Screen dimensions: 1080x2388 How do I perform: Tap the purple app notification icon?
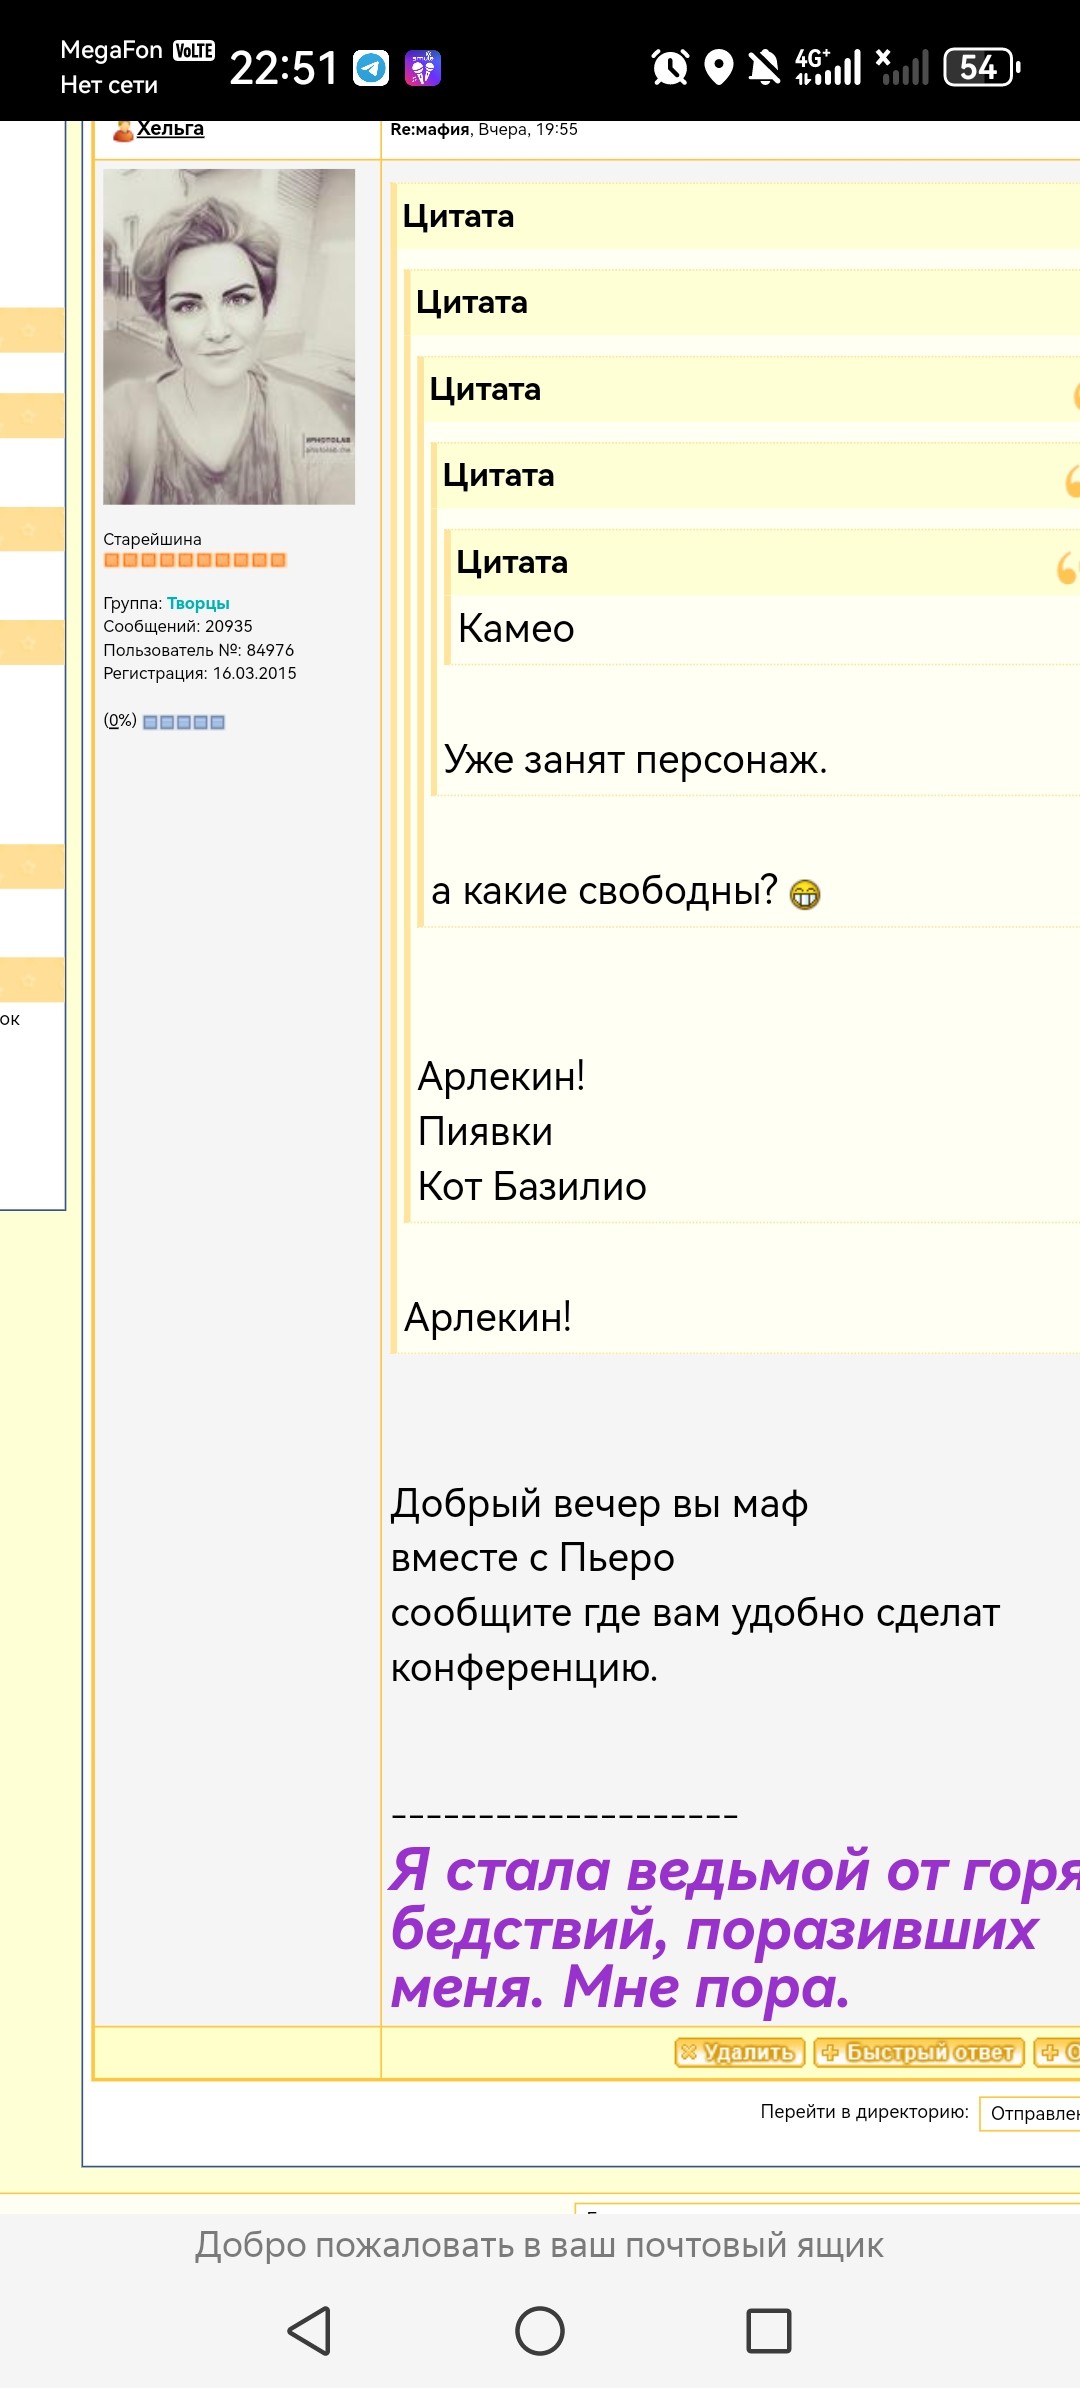pos(423,68)
